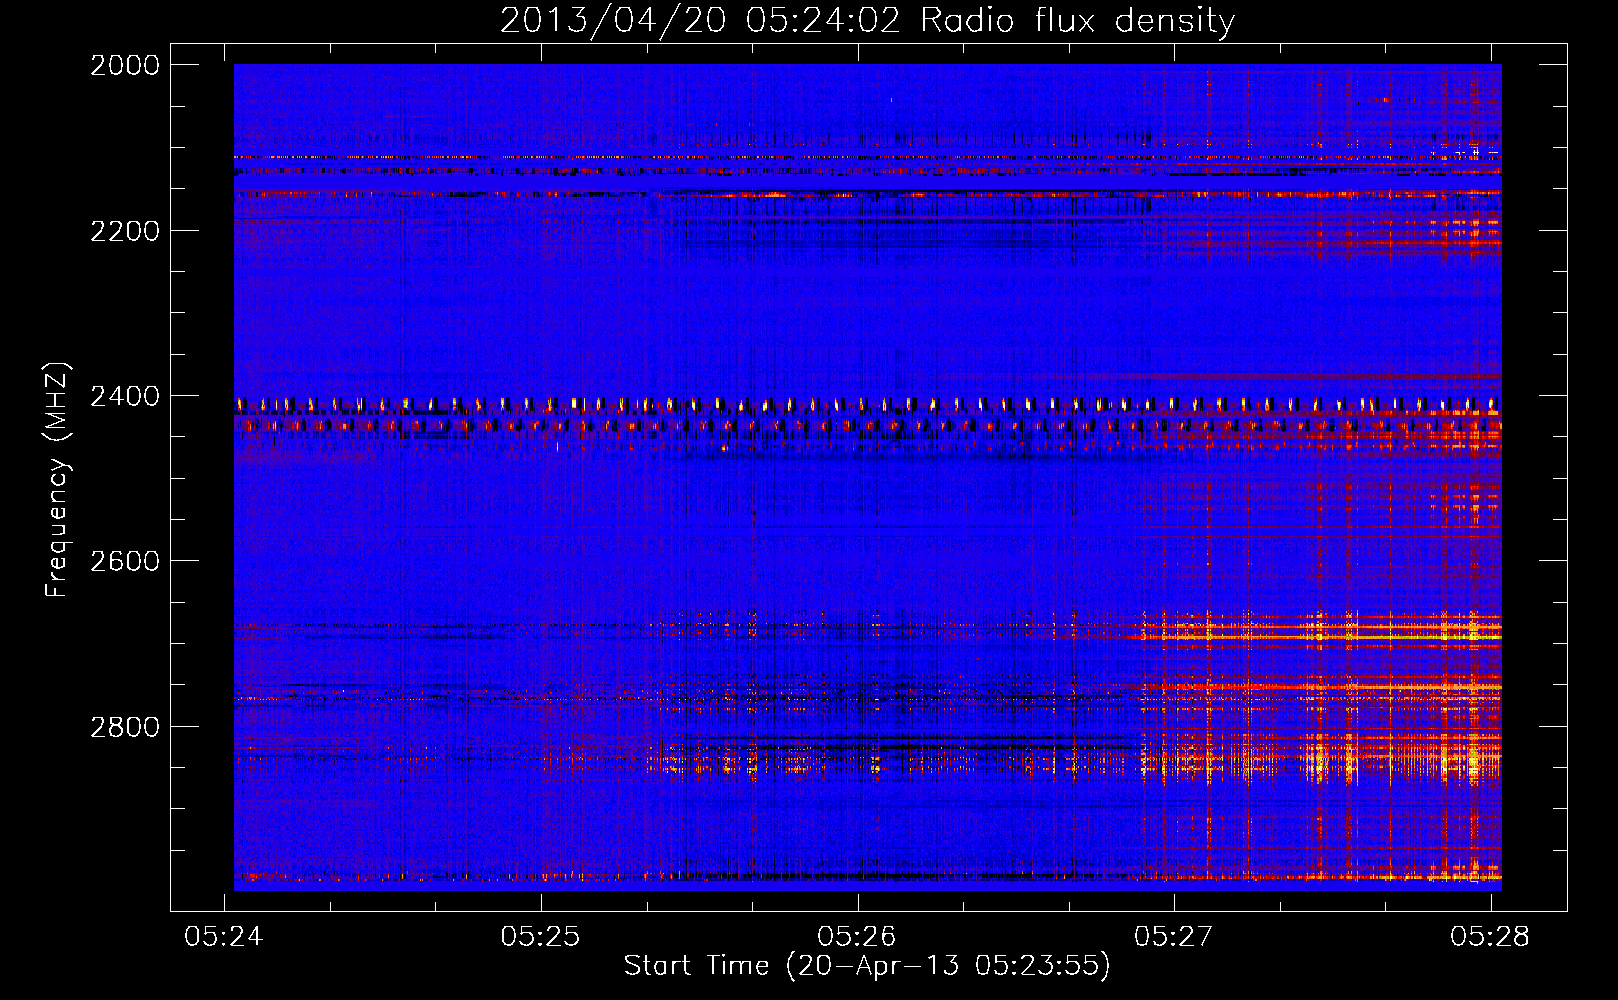Click the 05:24 time tick label

tap(224, 936)
